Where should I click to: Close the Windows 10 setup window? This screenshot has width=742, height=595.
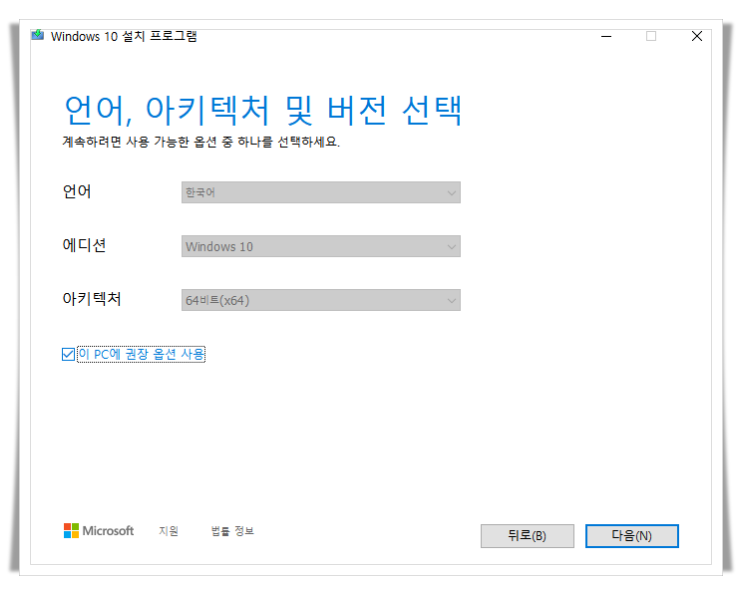(x=697, y=36)
